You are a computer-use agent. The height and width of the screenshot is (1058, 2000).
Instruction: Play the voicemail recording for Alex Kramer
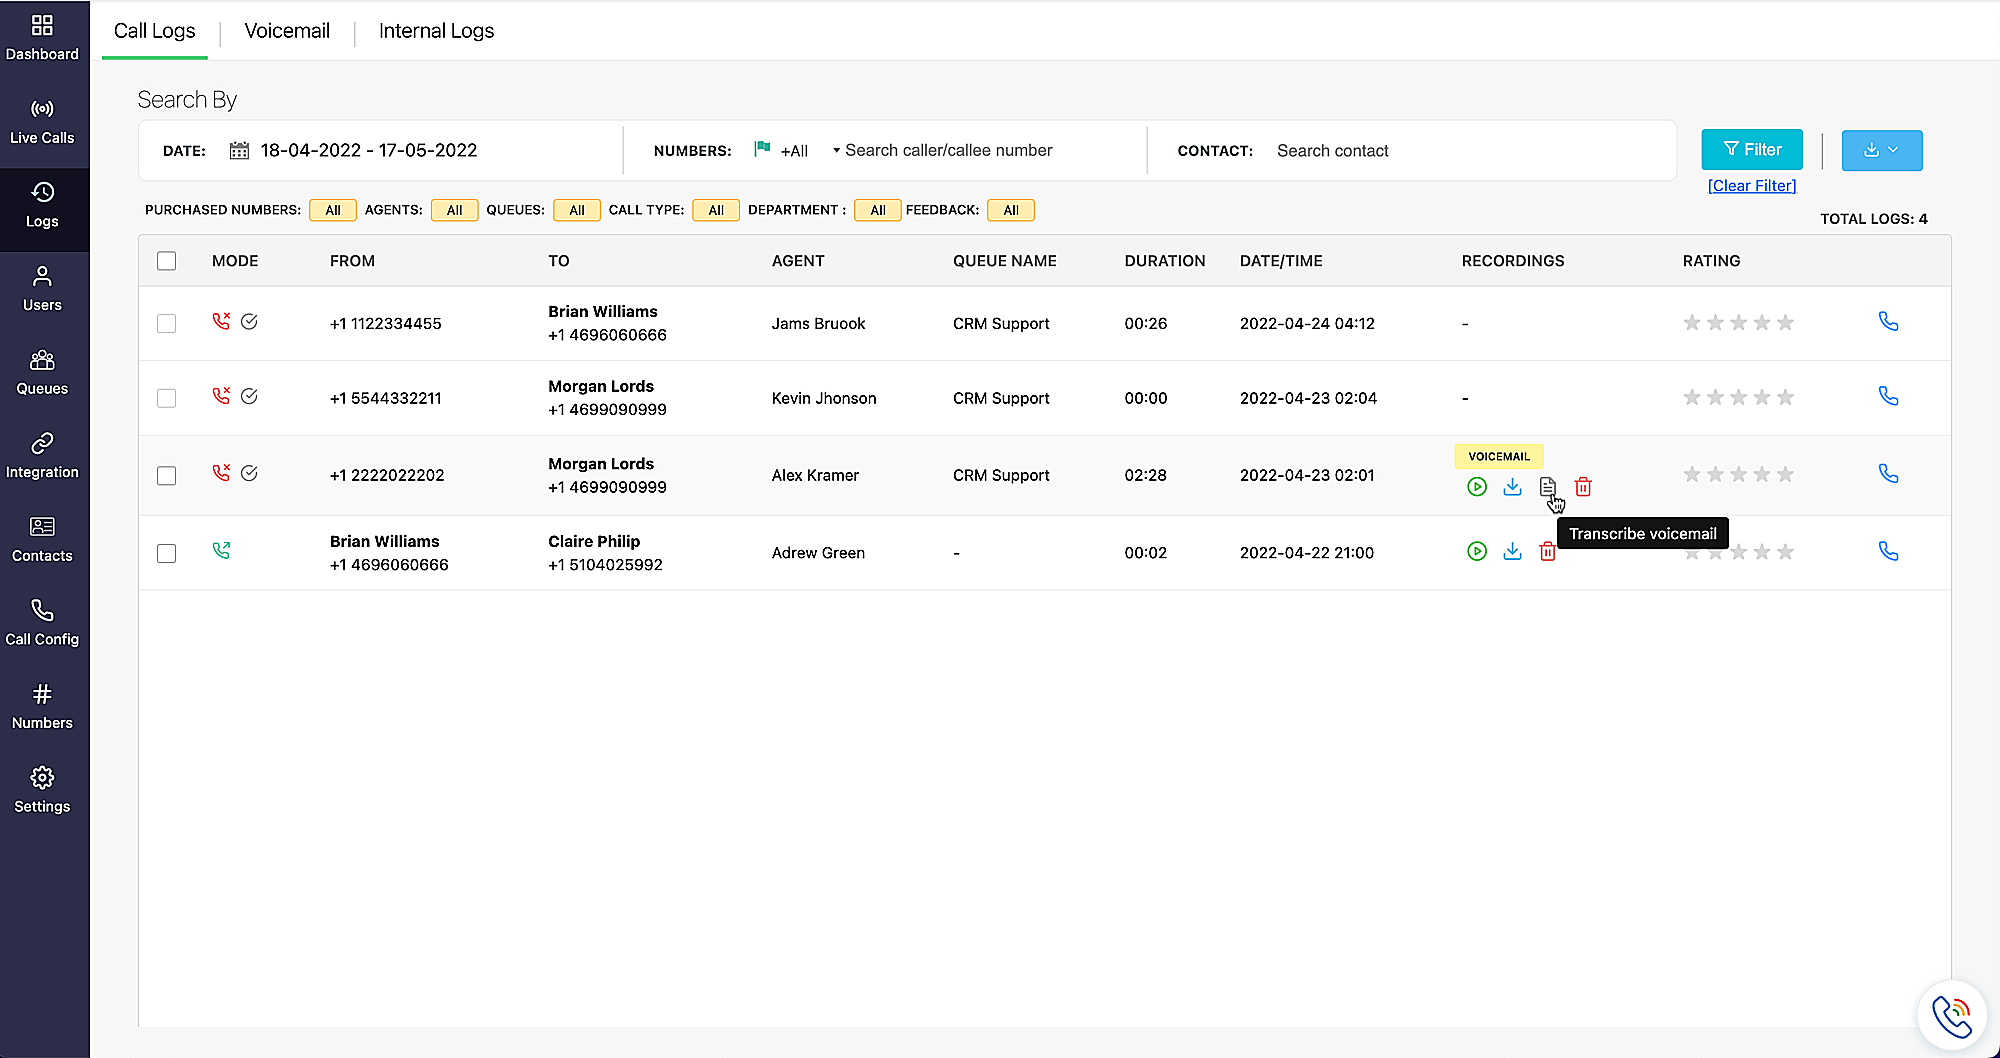(x=1476, y=487)
